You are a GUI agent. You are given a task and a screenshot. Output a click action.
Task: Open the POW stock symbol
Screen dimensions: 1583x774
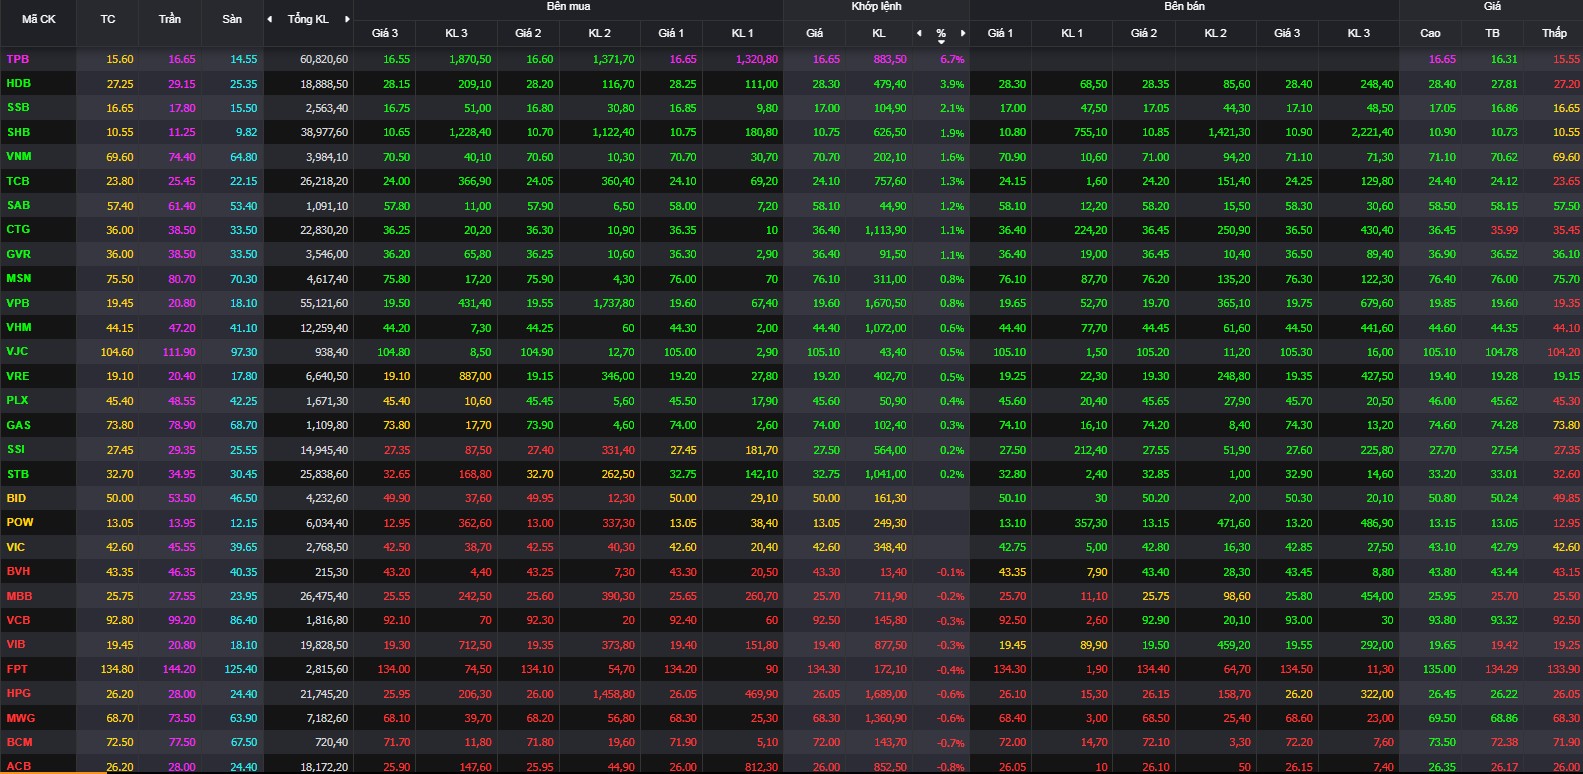tap(20, 522)
